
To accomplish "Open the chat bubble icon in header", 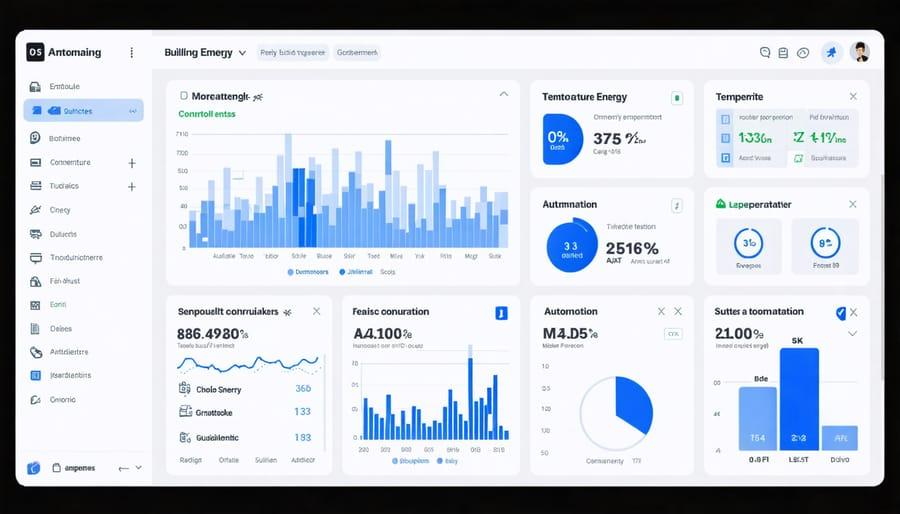I will (x=765, y=53).
